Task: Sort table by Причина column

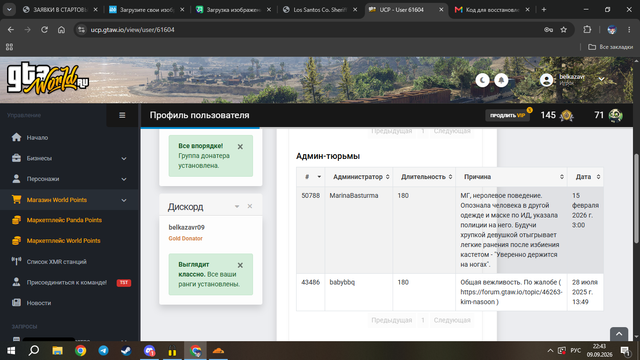Action: point(511,177)
